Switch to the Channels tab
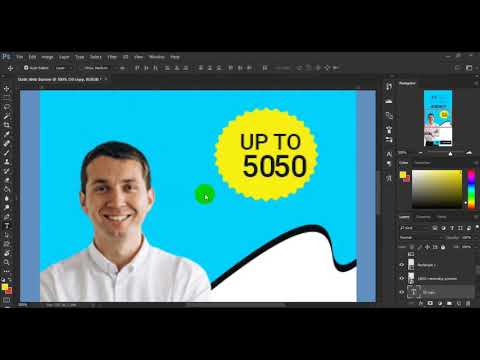The width and height of the screenshot is (480, 360). pos(423,217)
